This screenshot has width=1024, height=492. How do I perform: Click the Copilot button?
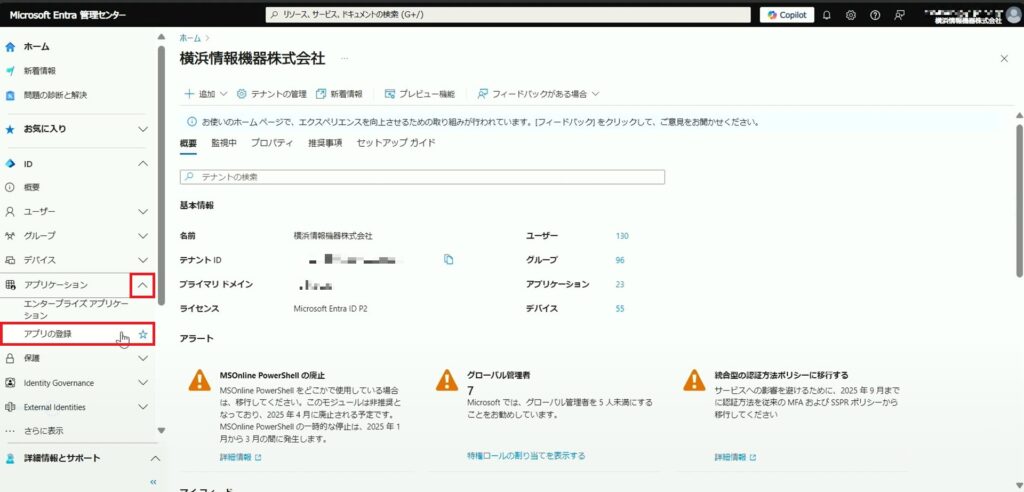787,15
